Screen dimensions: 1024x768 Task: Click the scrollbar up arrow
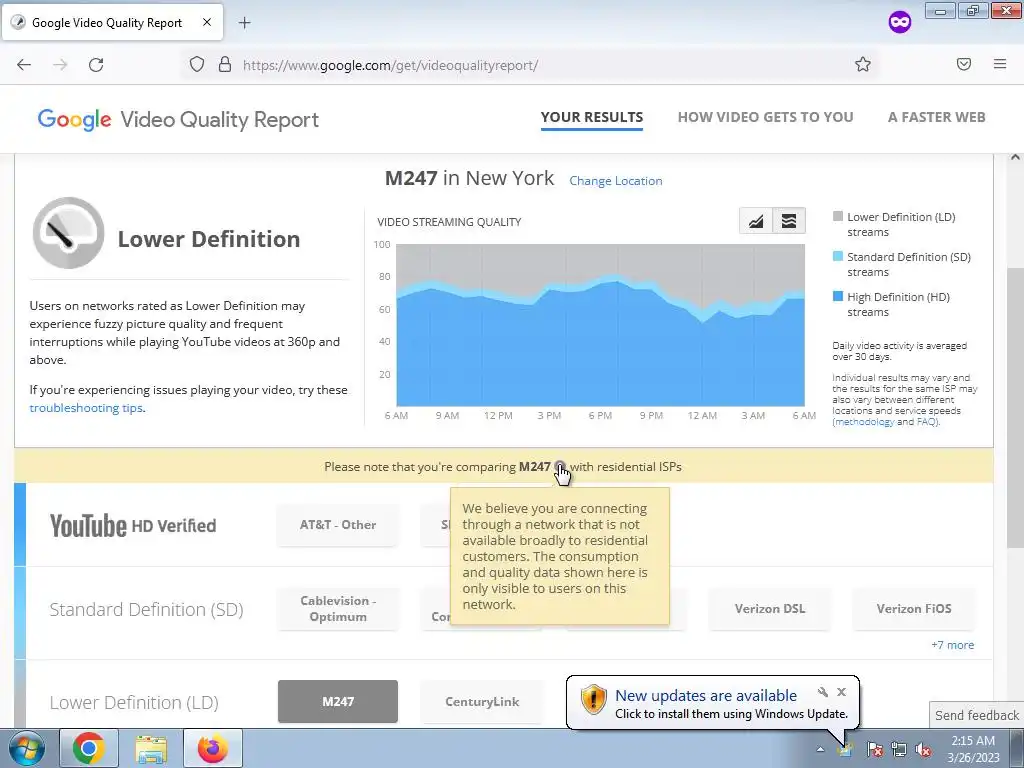1015,157
